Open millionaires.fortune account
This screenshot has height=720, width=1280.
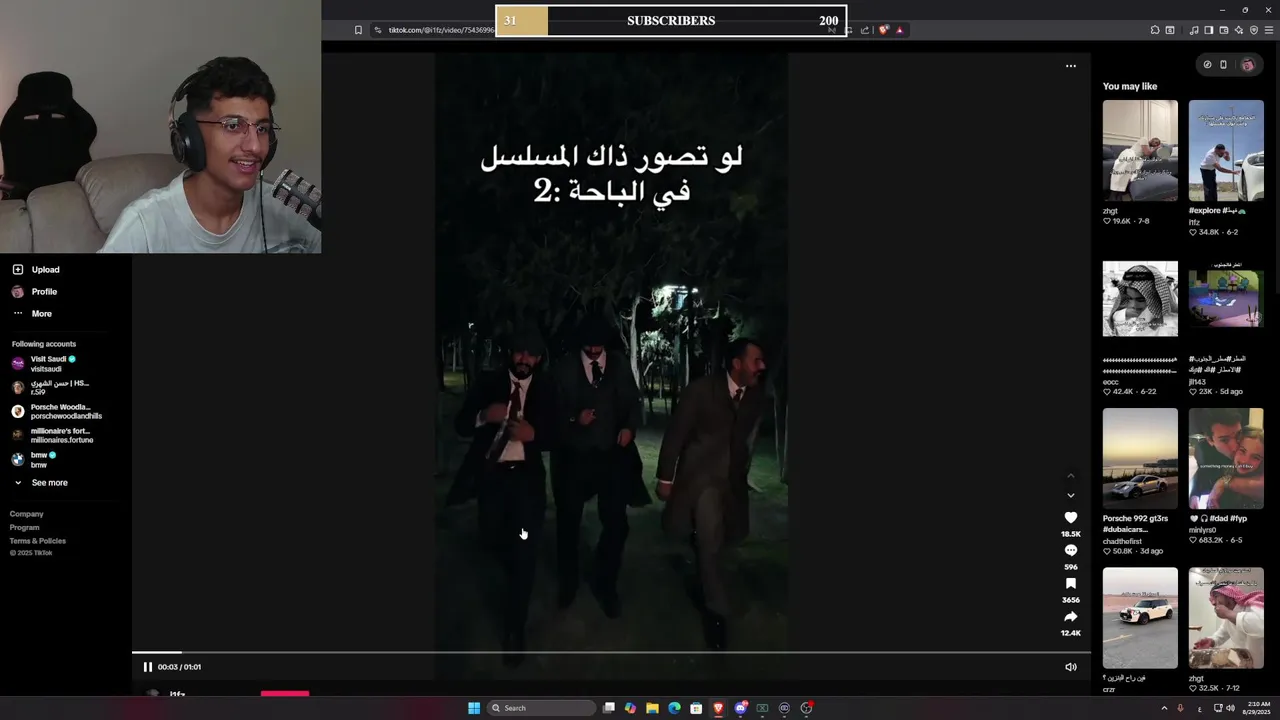(x=52, y=436)
